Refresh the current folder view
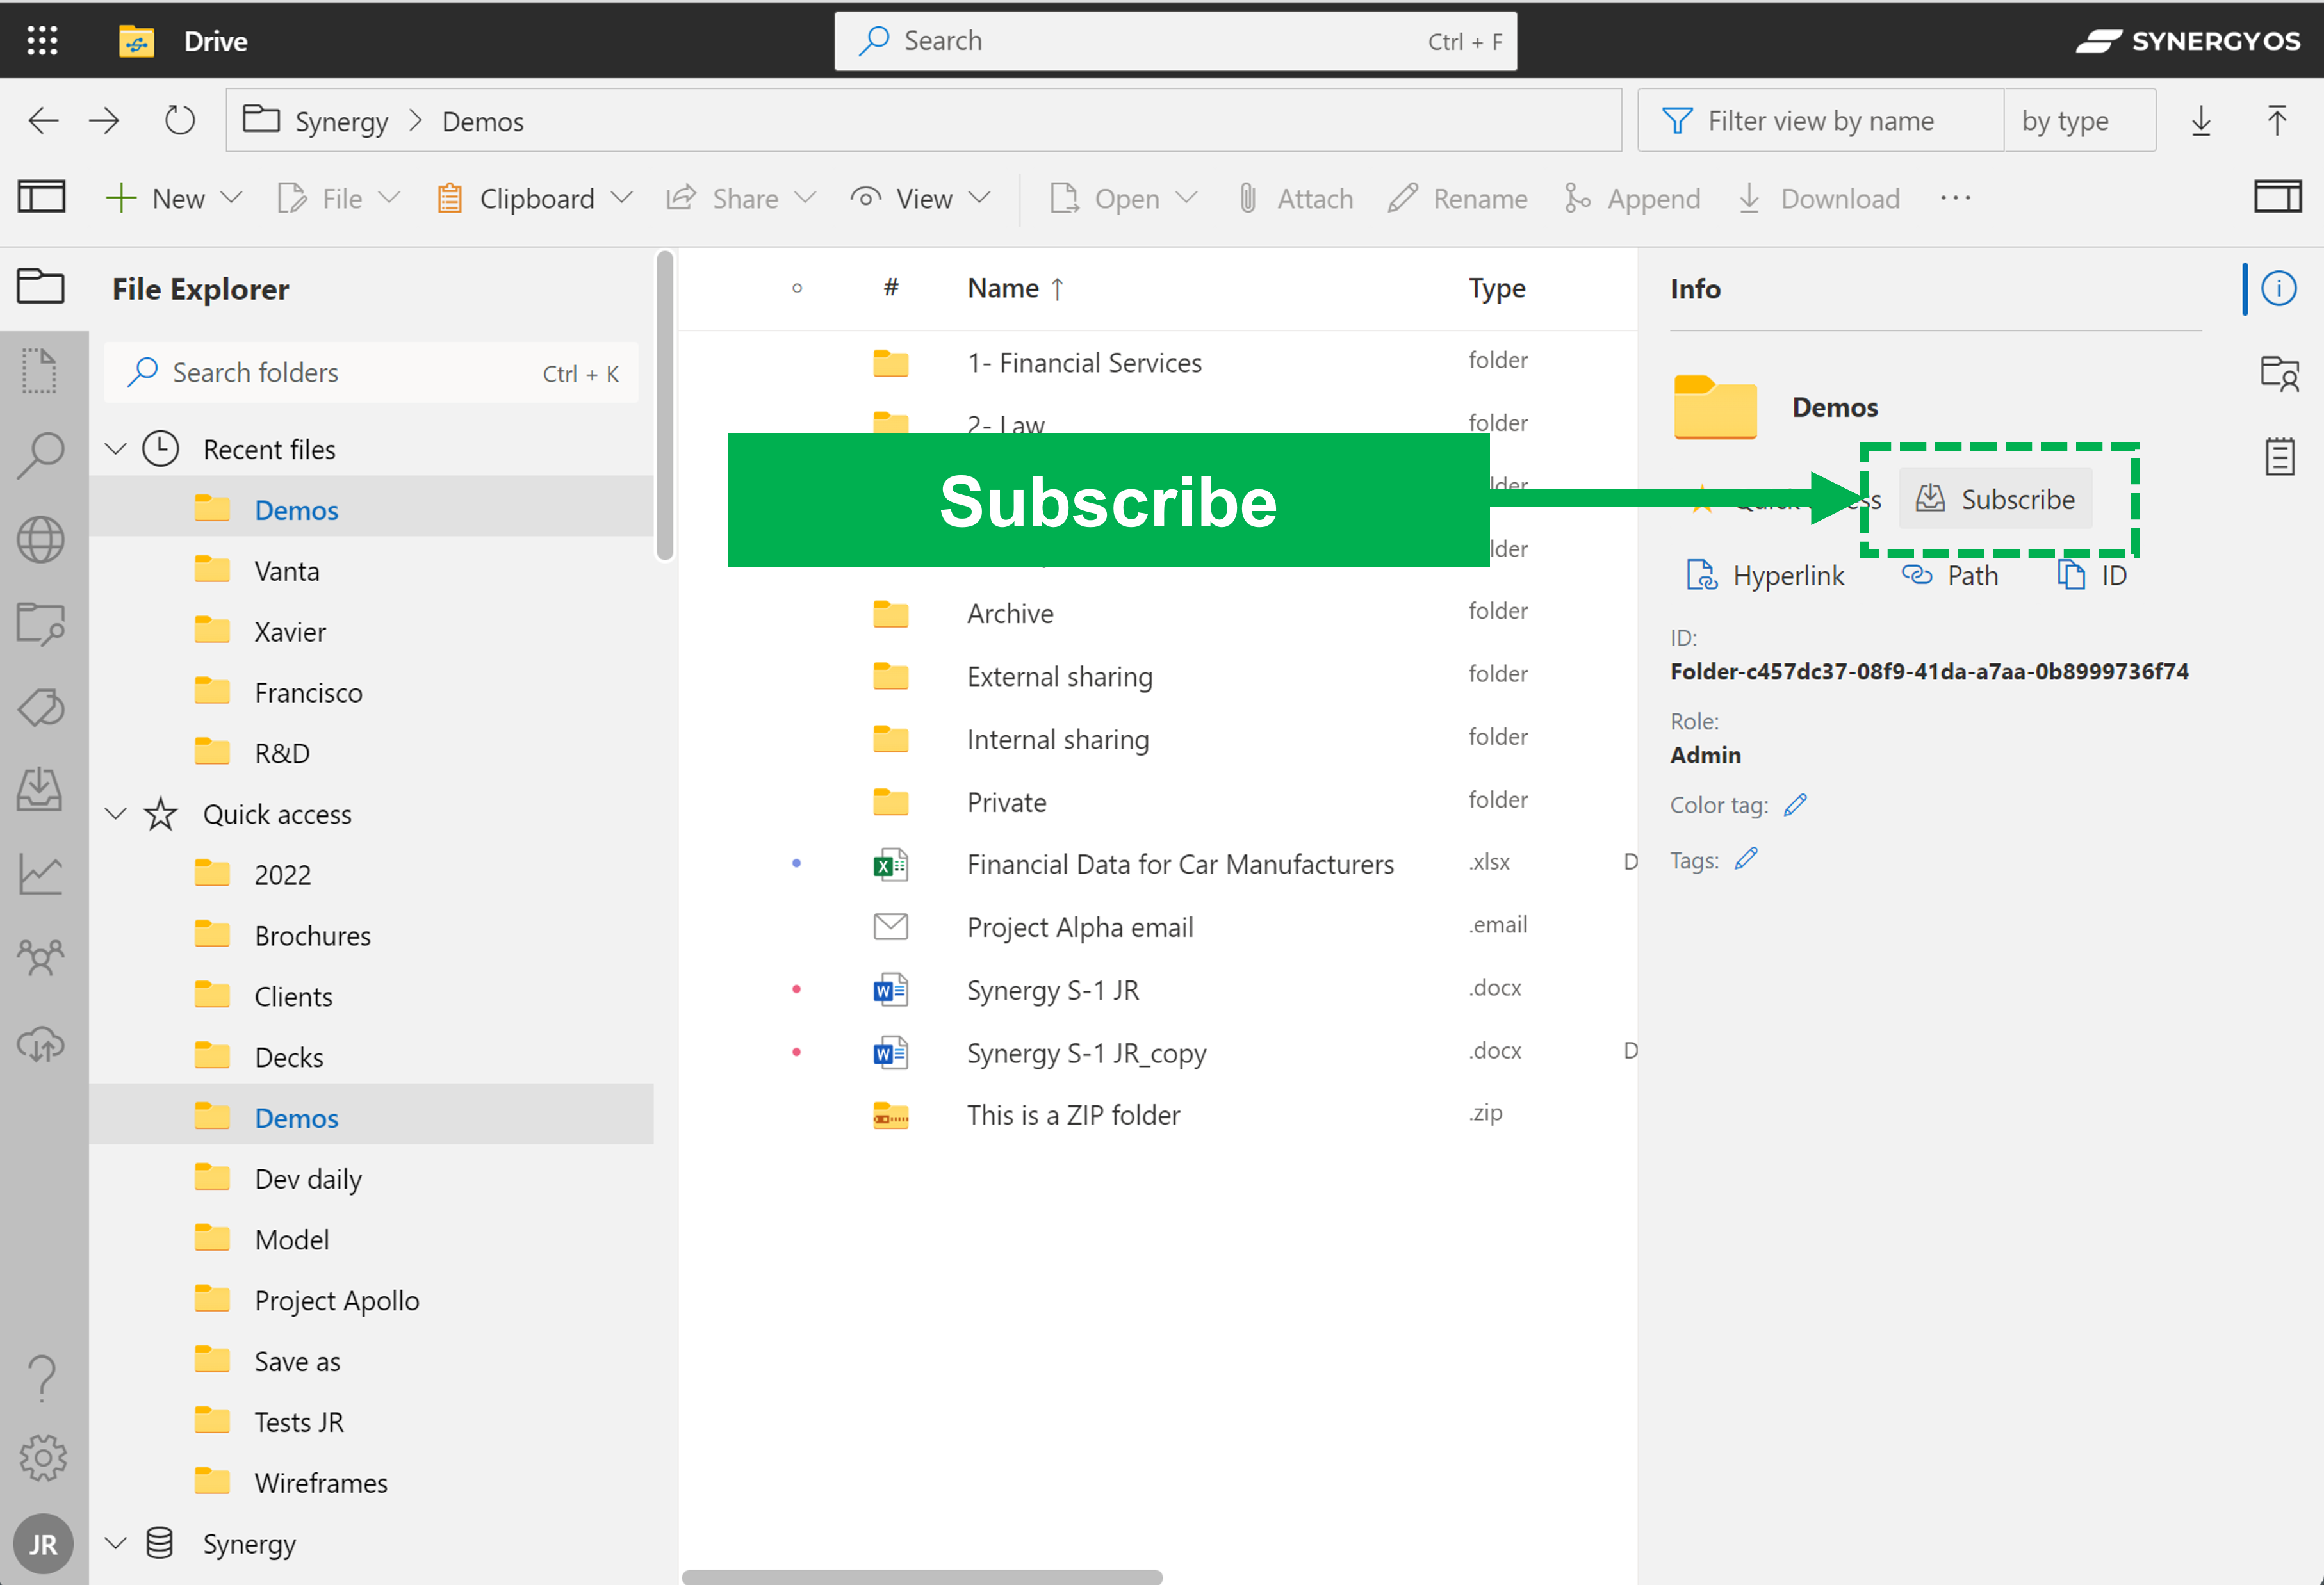The image size is (2324, 1585). point(180,121)
